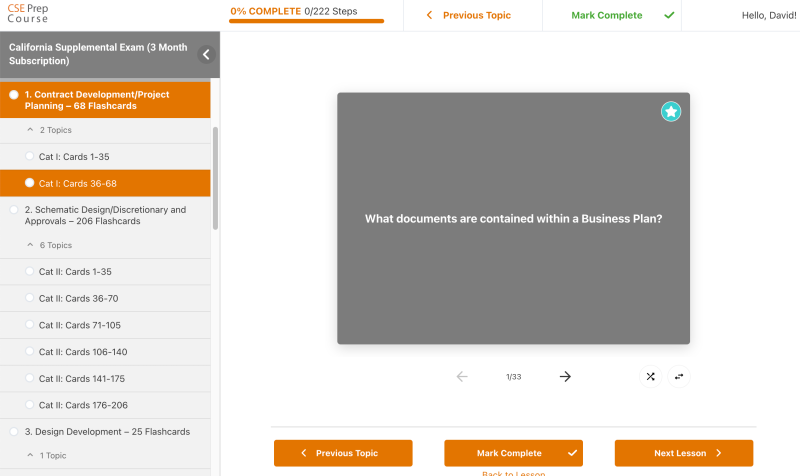Click the green checkmark in top bar
The width and height of the screenshot is (800, 476).
(669, 16)
